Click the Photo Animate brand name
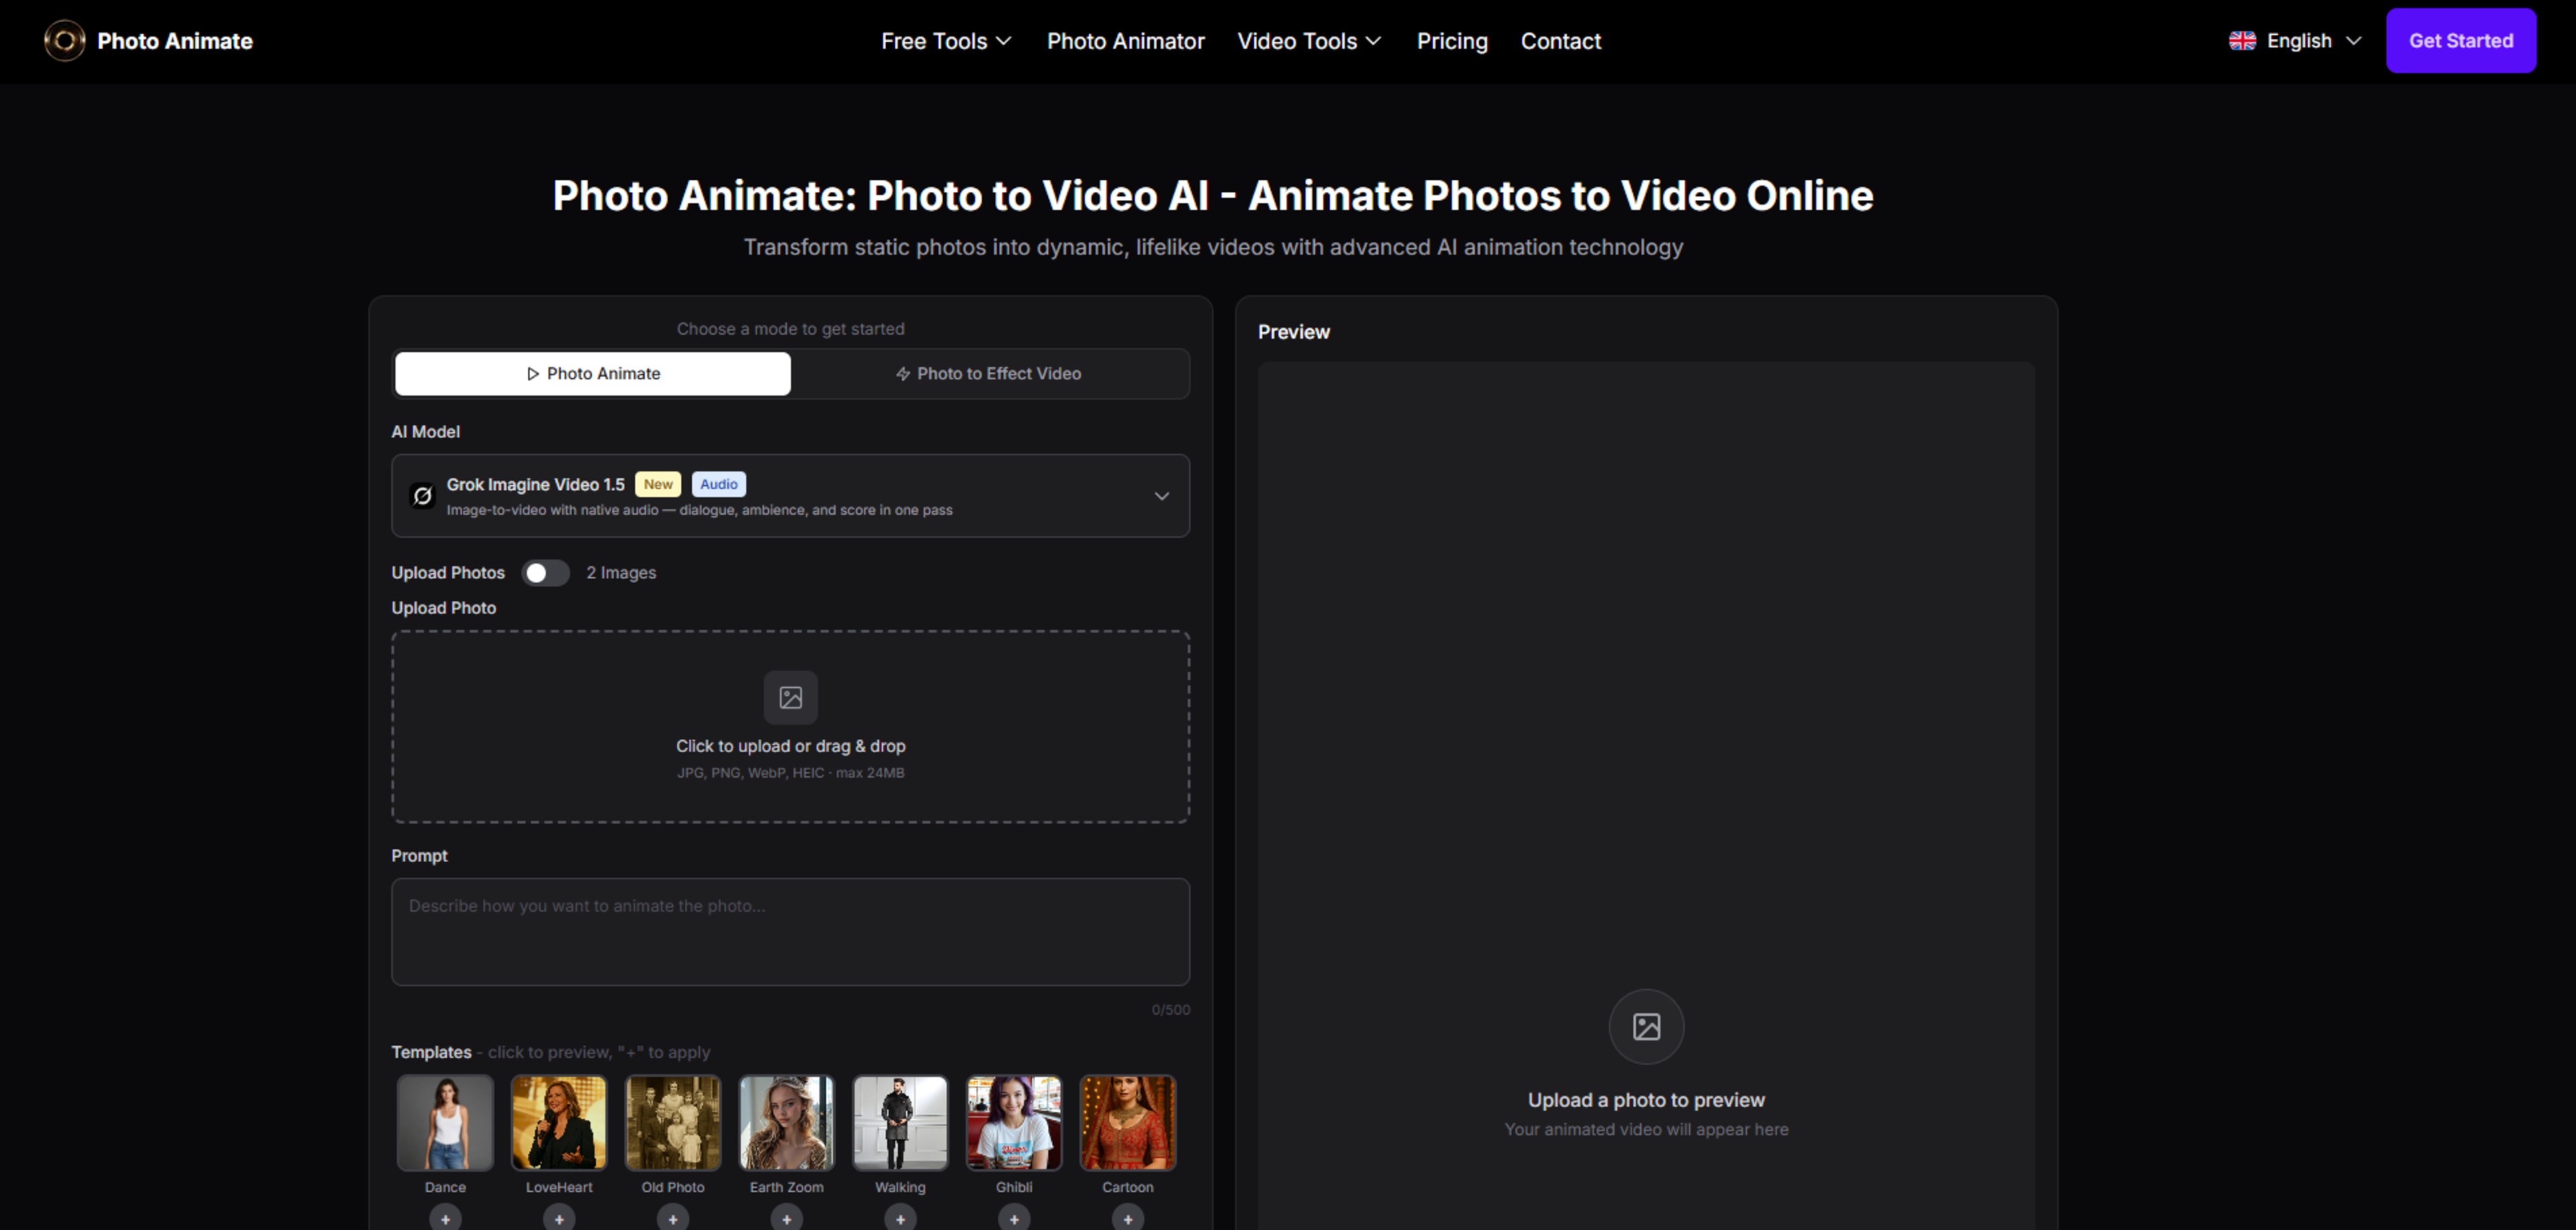The width and height of the screenshot is (2576, 1230). click(175, 41)
